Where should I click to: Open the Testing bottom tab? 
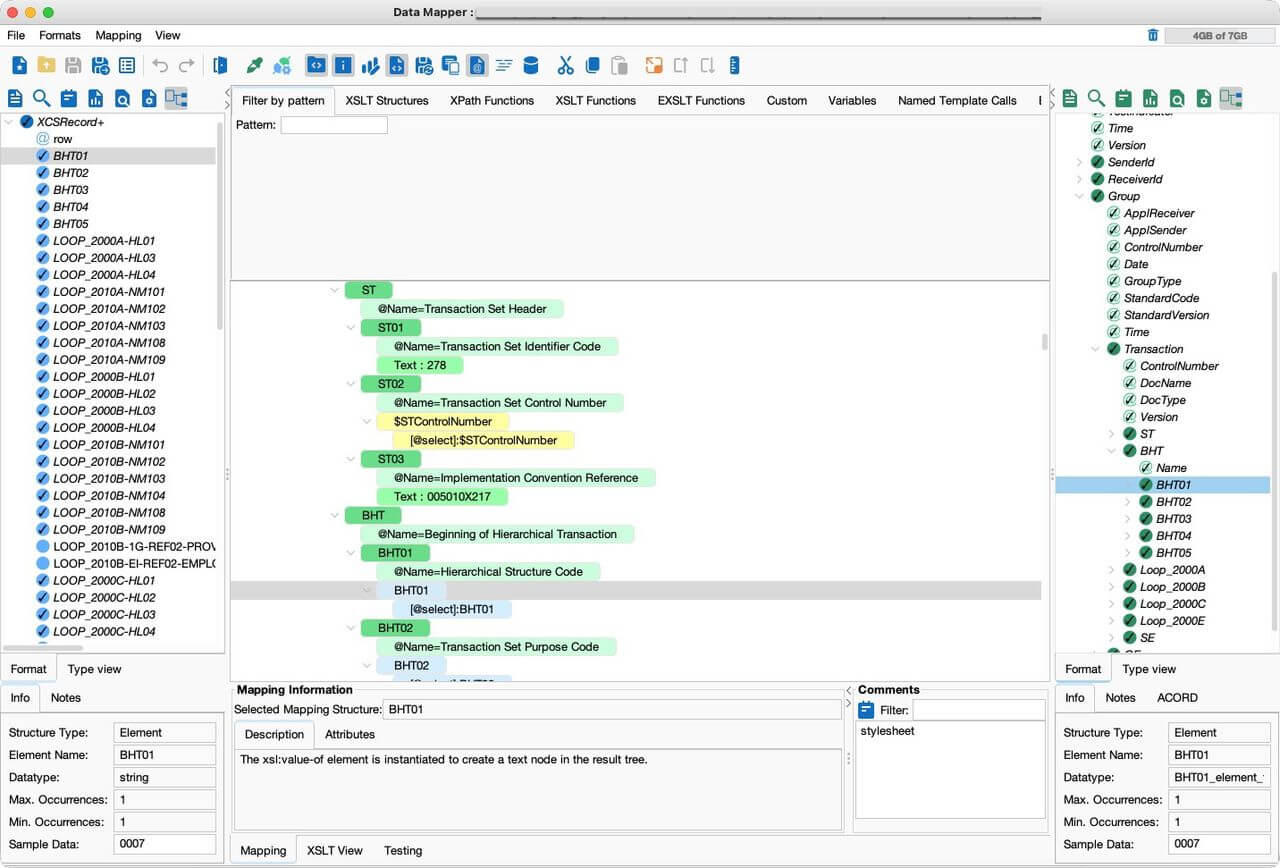(x=403, y=850)
